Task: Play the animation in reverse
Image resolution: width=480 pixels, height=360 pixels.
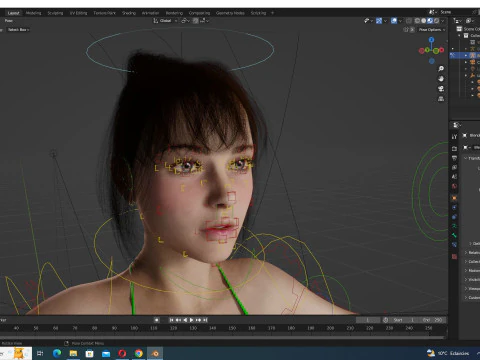Action: point(185,320)
